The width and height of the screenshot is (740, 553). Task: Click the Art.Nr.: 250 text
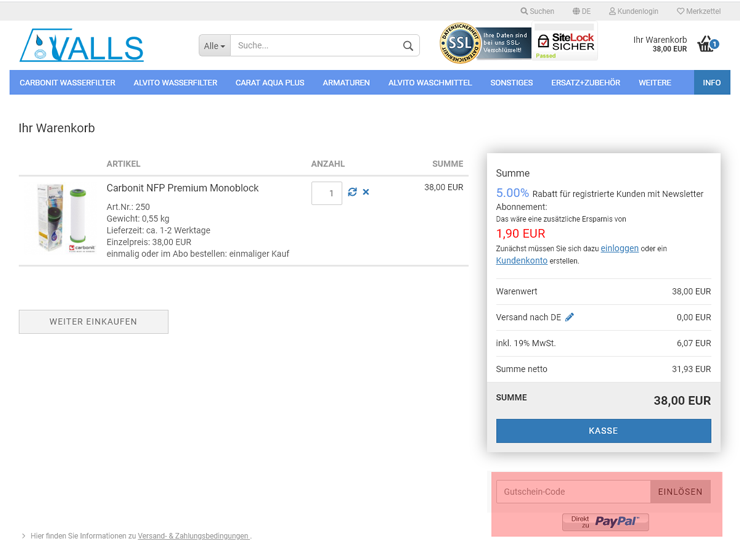pos(128,207)
